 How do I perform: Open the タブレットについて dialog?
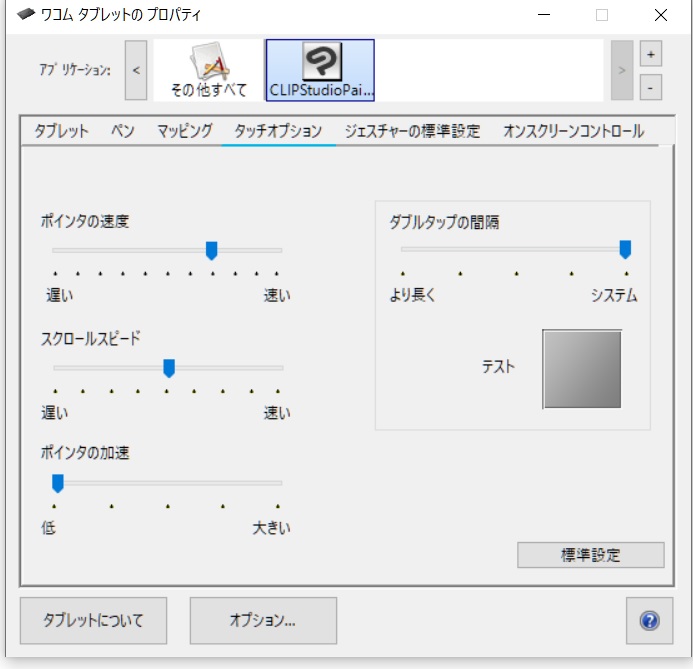pos(93,620)
